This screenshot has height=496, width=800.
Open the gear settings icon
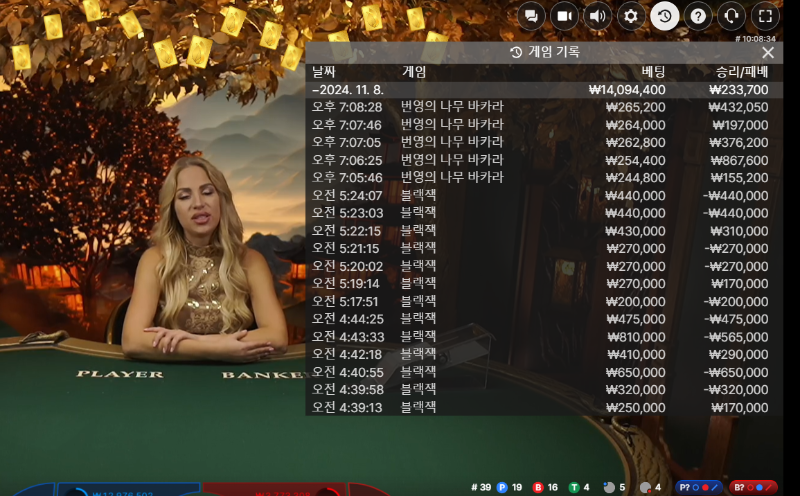(x=631, y=16)
